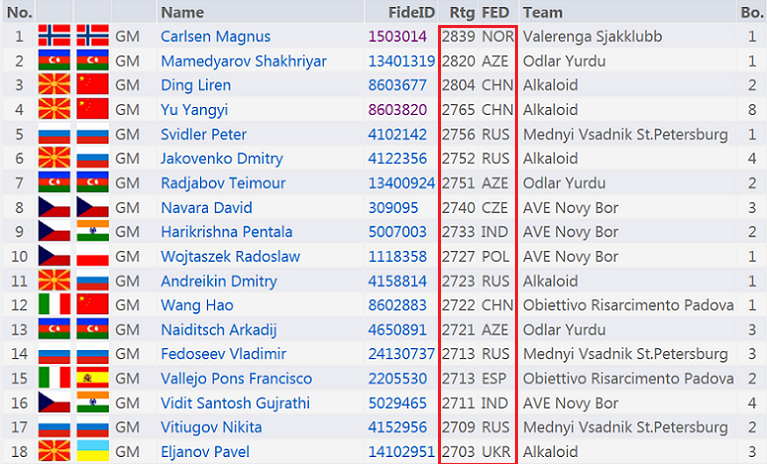Viewport: 767px width, 464px height.
Task: Click the Macedonian flag in Jakovenko Dmitry's row
Action: click(x=53, y=159)
